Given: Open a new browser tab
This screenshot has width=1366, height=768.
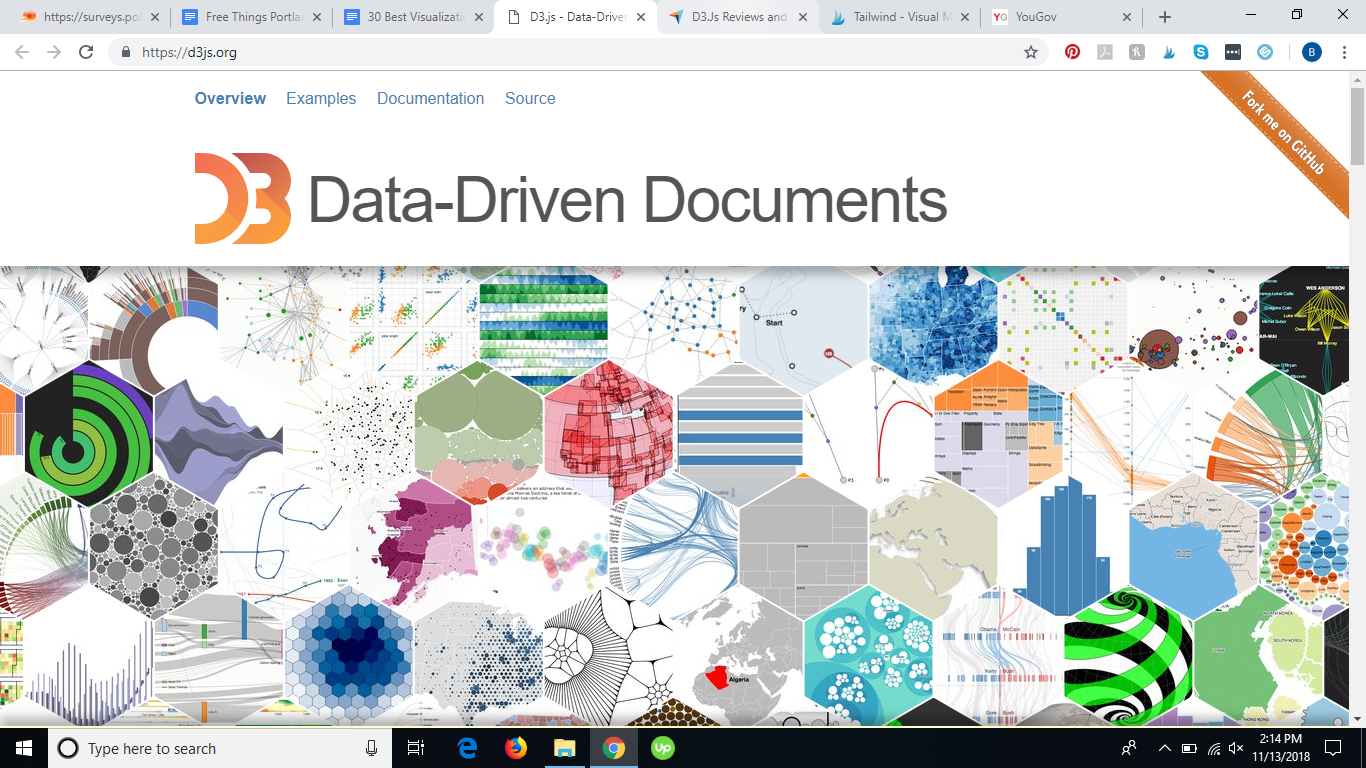Looking at the screenshot, I should pos(1165,17).
